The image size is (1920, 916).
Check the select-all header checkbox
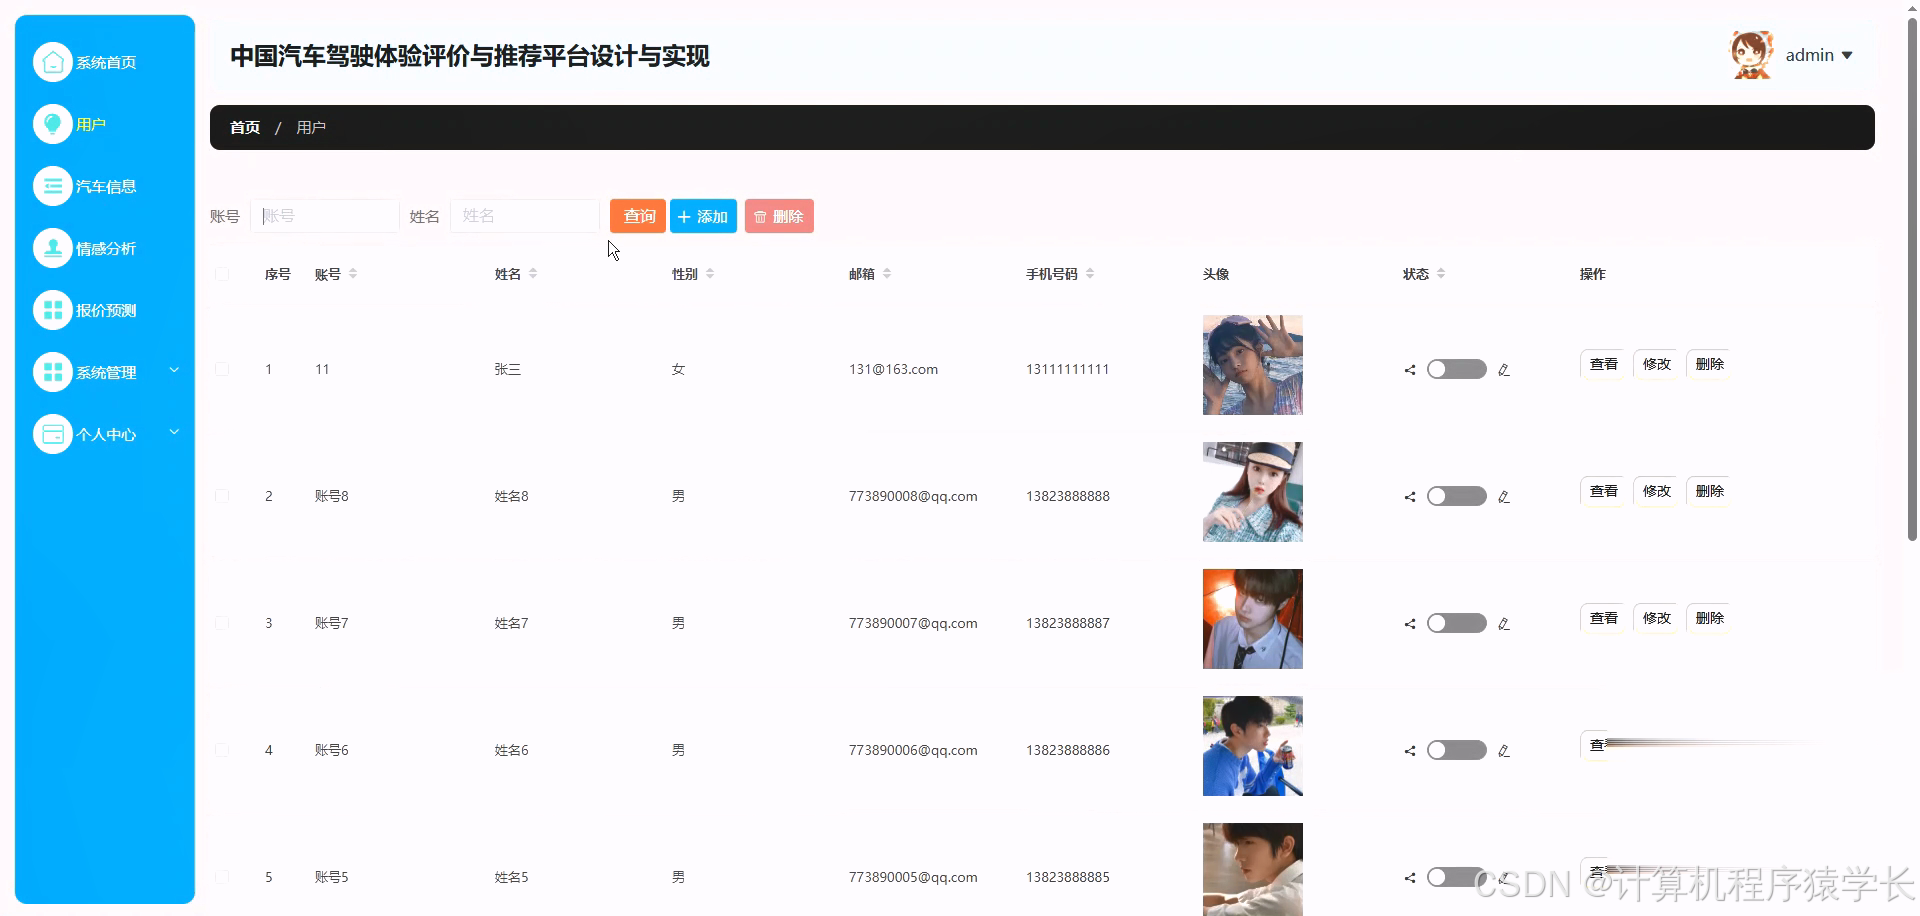(x=222, y=274)
